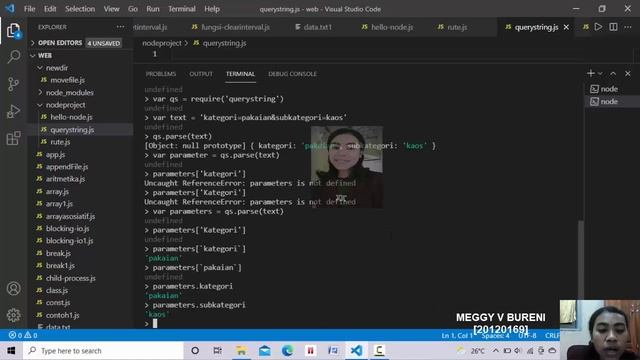Open the Mail app on taskbar
Viewport: 640px width, 360px height.
click(x=264, y=351)
